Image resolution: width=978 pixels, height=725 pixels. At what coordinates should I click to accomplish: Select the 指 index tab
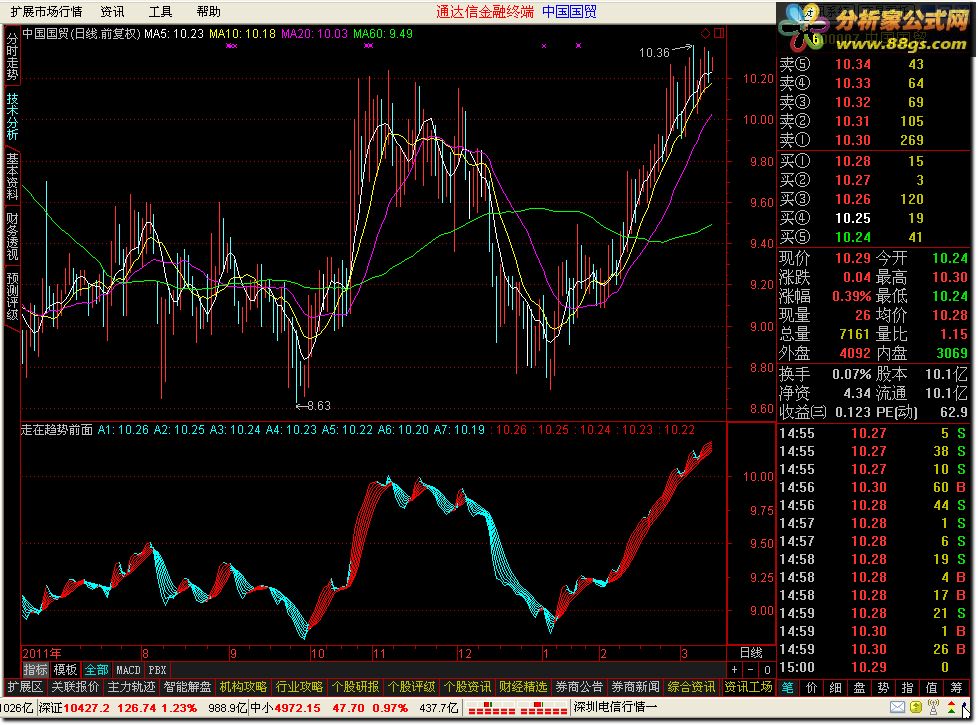908,687
